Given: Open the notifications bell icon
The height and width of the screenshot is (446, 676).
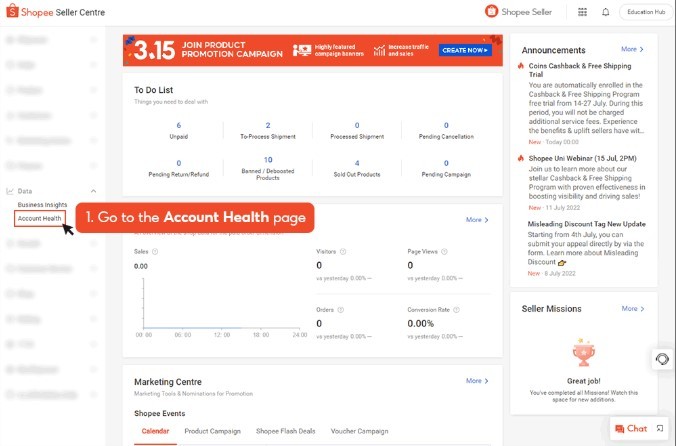Looking at the screenshot, I should point(605,12).
